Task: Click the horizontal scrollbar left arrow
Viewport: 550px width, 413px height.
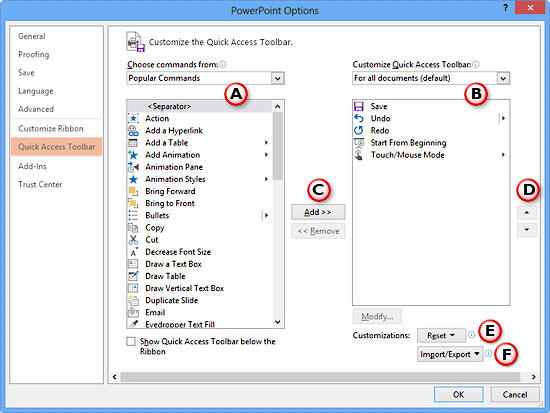Action: coord(115,377)
